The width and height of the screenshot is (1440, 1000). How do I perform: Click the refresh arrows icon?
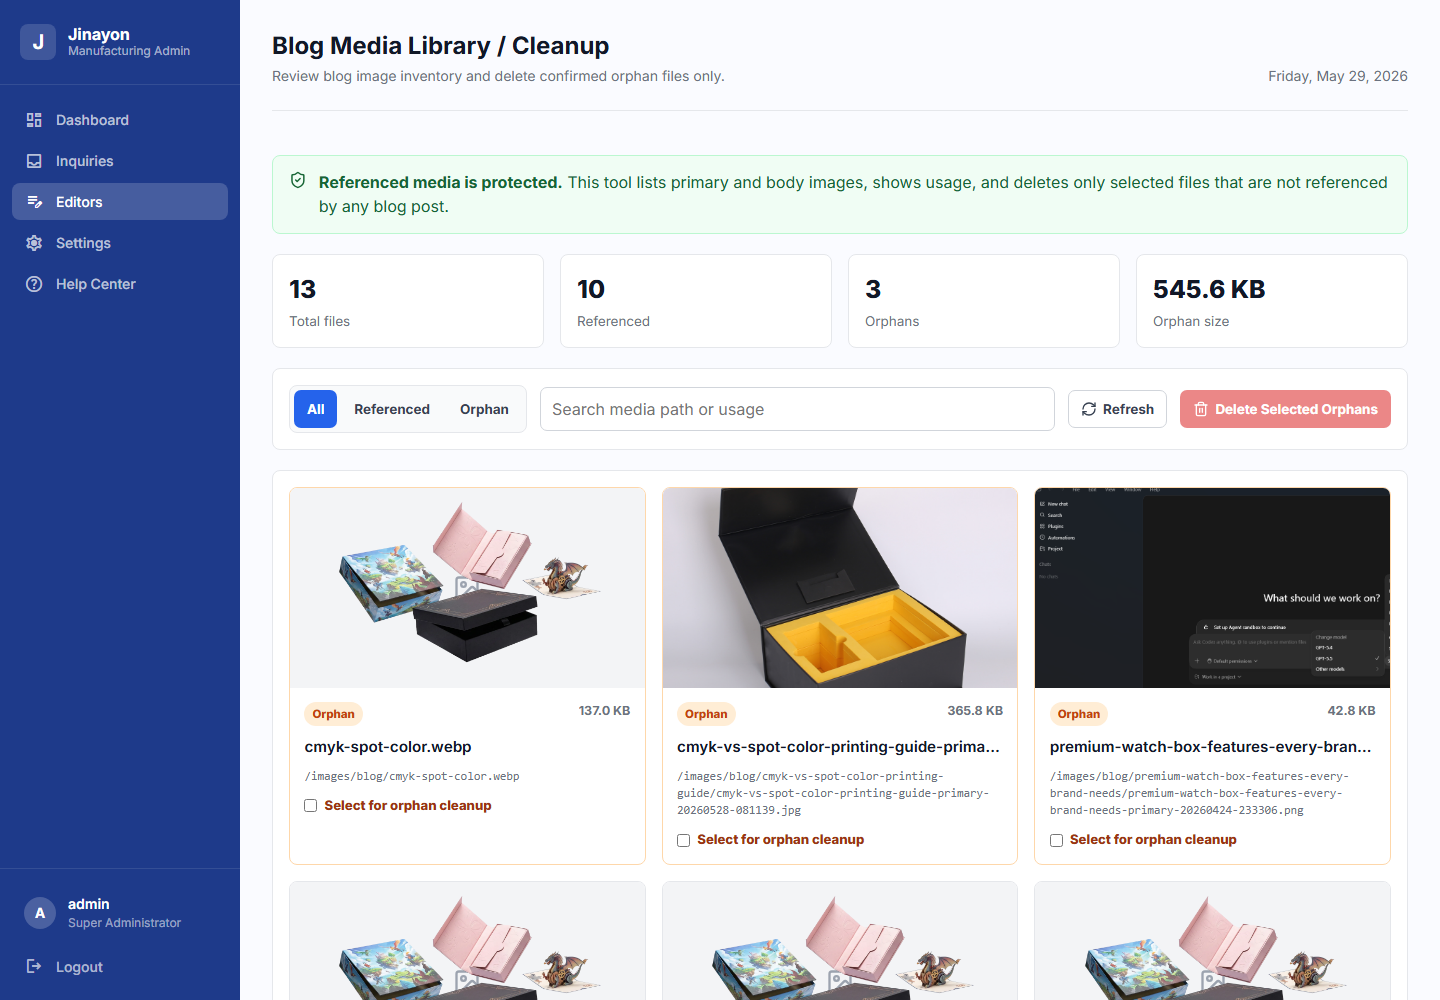pos(1089,409)
